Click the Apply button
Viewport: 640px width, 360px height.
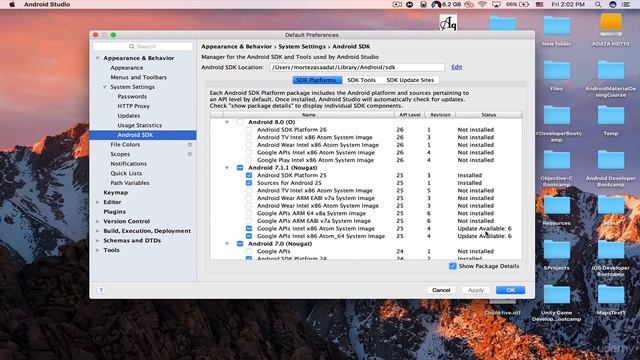click(x=476, y=290)
